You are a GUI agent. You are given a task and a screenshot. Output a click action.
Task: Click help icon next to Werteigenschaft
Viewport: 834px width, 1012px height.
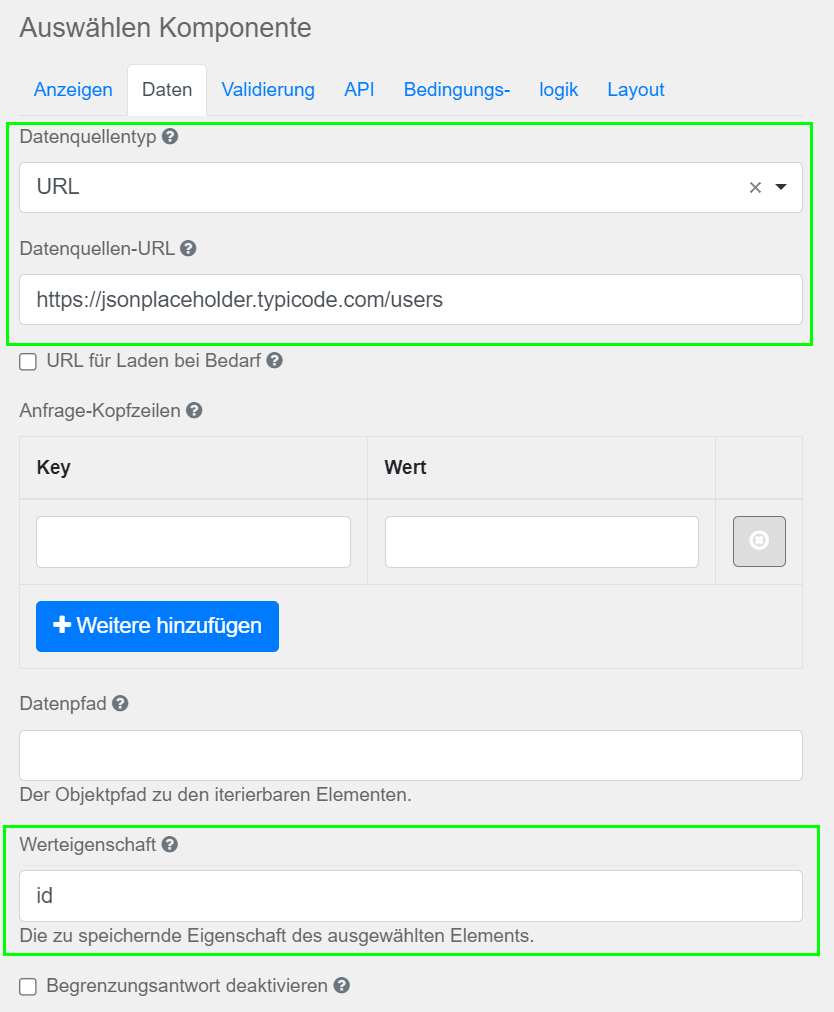[x=170, y=844]
